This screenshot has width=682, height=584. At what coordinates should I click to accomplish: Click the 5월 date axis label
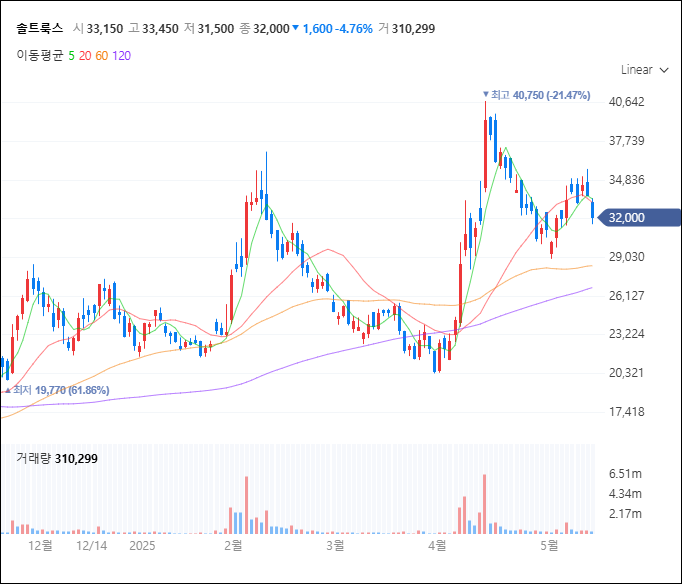click(x=549, y=545)
